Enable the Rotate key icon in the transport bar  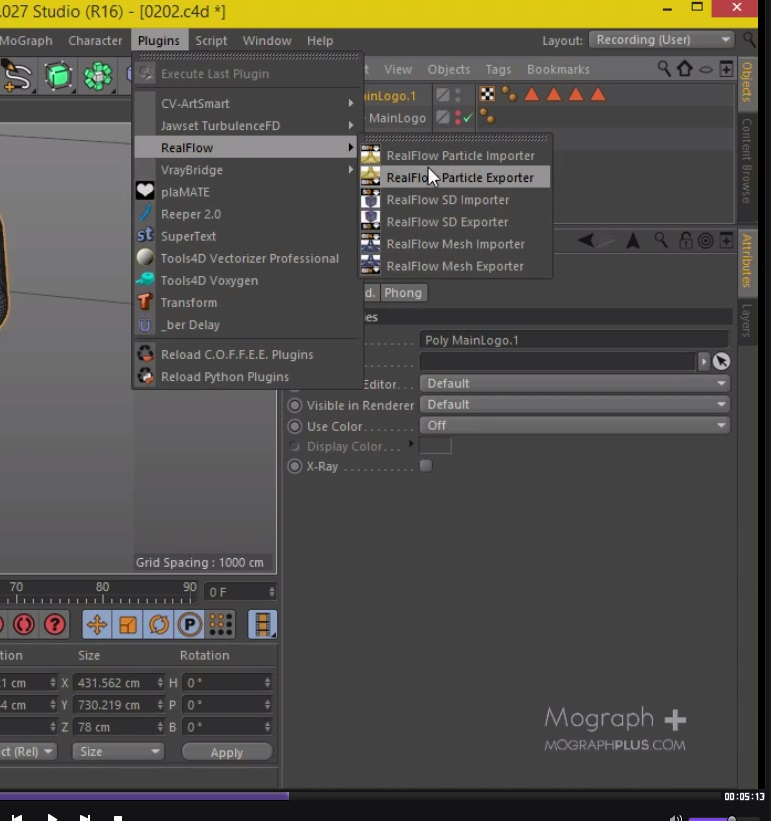(x=159, y=624)
